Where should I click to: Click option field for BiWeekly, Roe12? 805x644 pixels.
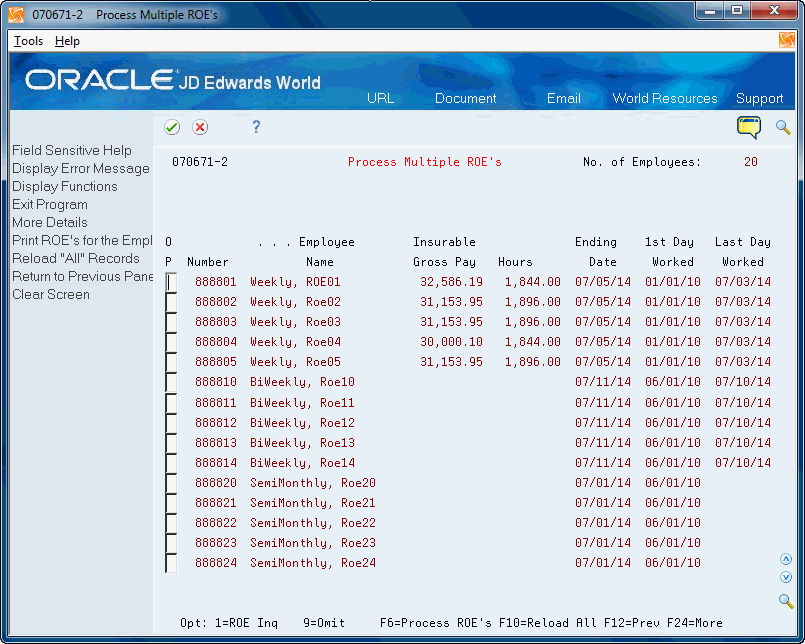click(171, 423)
